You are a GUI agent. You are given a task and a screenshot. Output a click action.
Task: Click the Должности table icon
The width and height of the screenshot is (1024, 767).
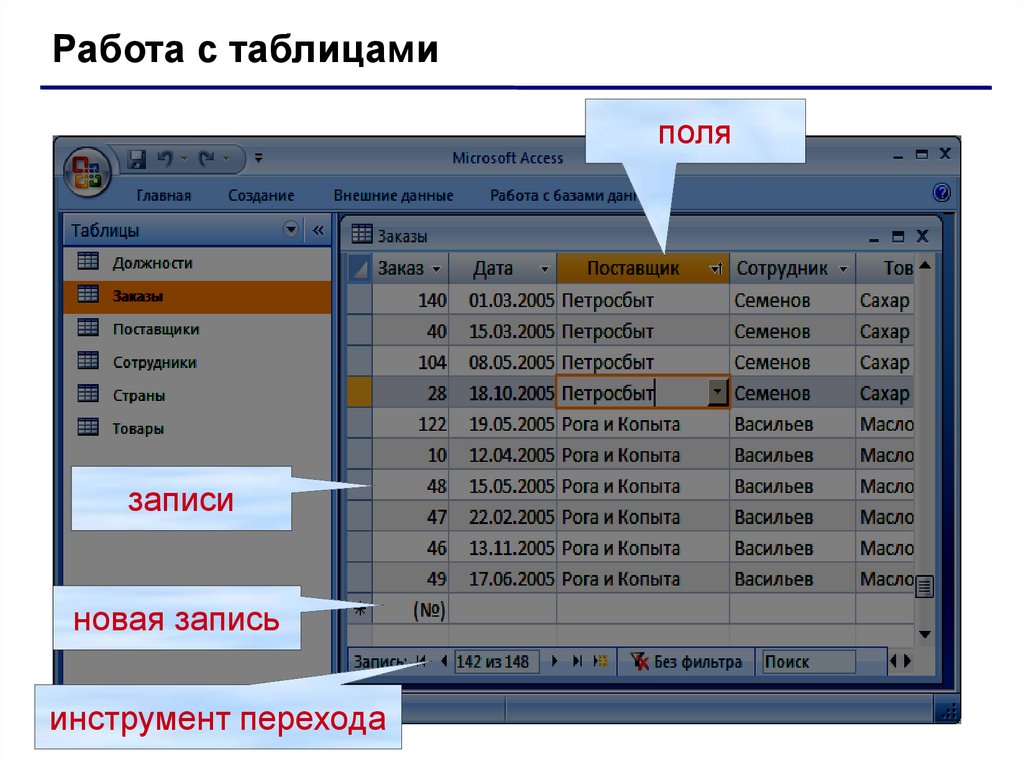(88, 261)
